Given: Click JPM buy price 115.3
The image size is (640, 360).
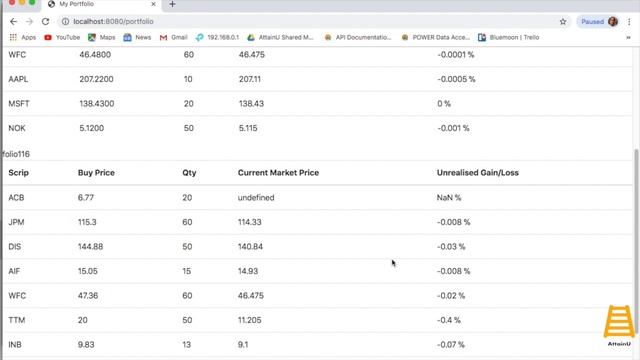Looking at the screenshot, I should click(x=87, y=222).
